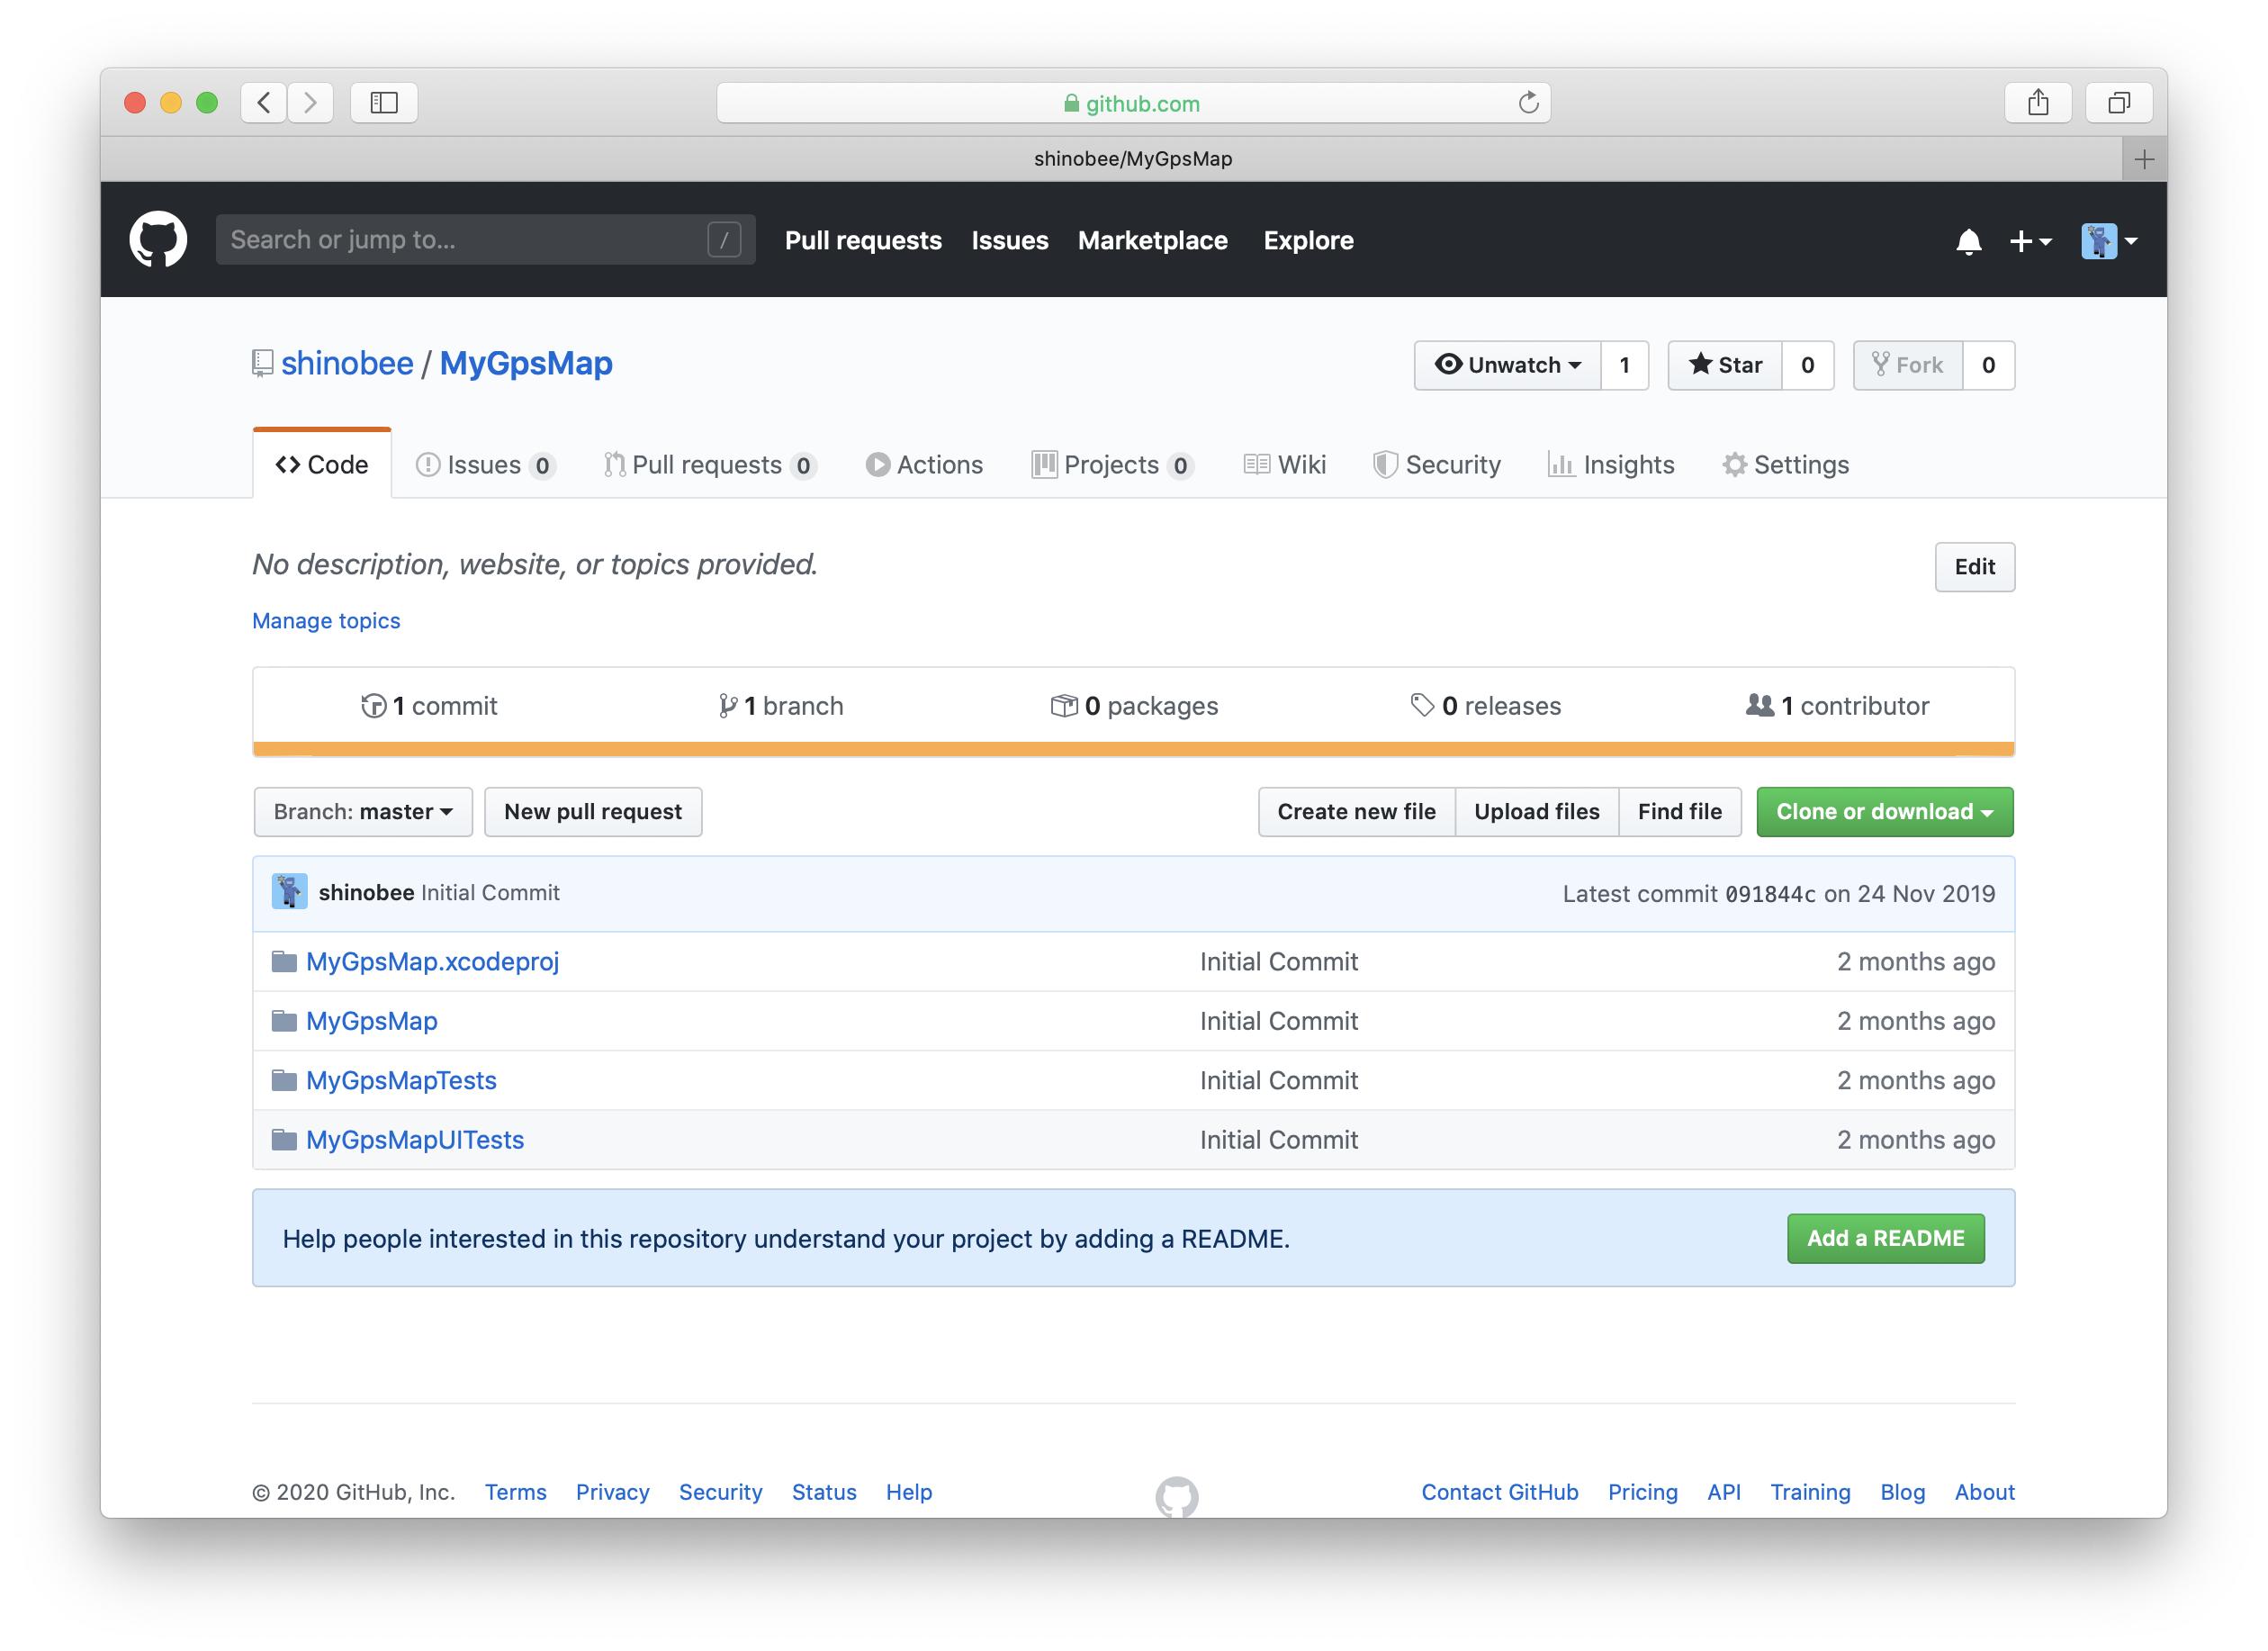Click shinobee's avatar in the commit row
Image resolution: width=2268 pixels, height=1651 pixels.
pyautogui.click(x=288, y=892)
